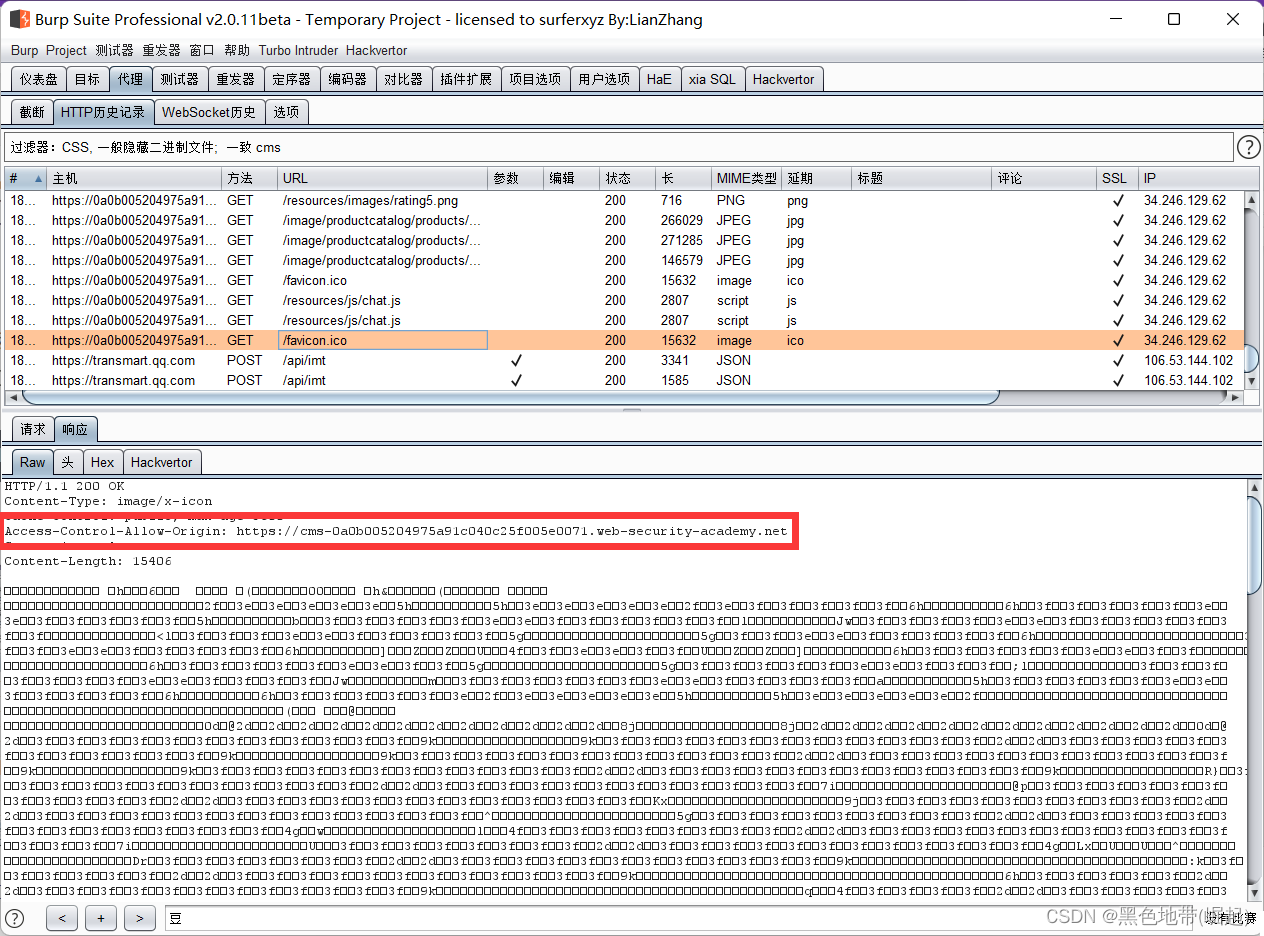This screenshot has width=1264, height=936.
Task: Select the transmart.qq.com row with length 1585
Action: pos(625,380)
